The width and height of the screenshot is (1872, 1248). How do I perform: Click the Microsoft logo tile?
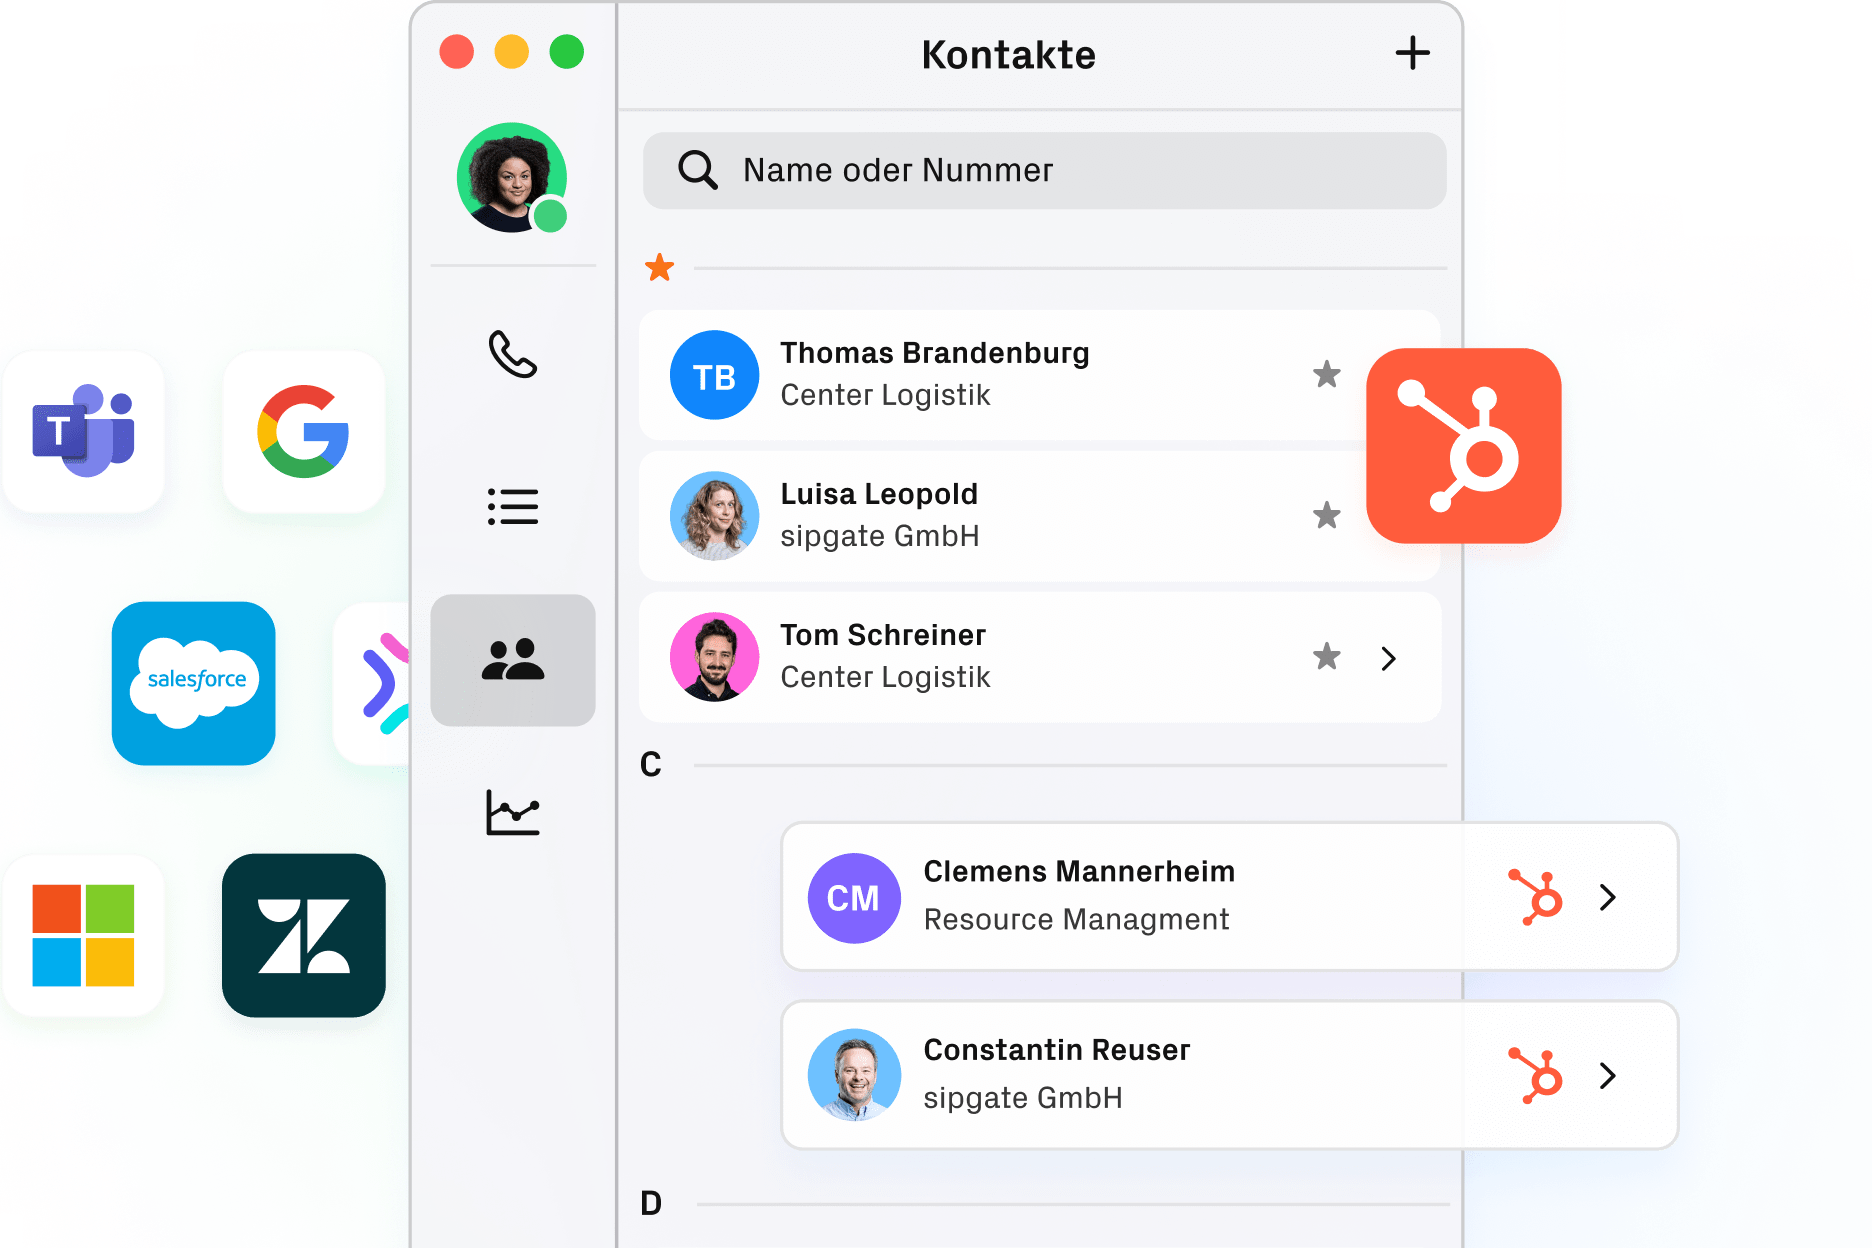[83, 936]
